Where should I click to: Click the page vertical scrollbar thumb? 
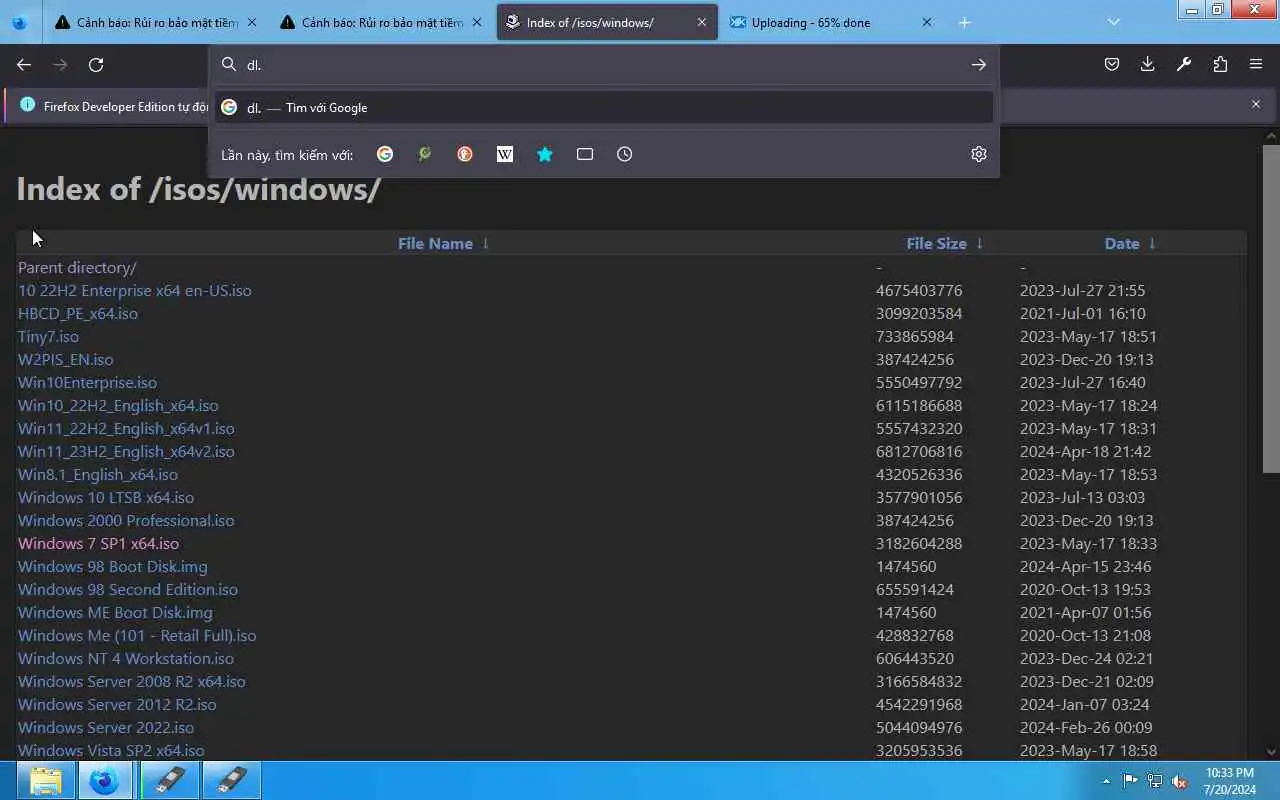point(1271,309)
